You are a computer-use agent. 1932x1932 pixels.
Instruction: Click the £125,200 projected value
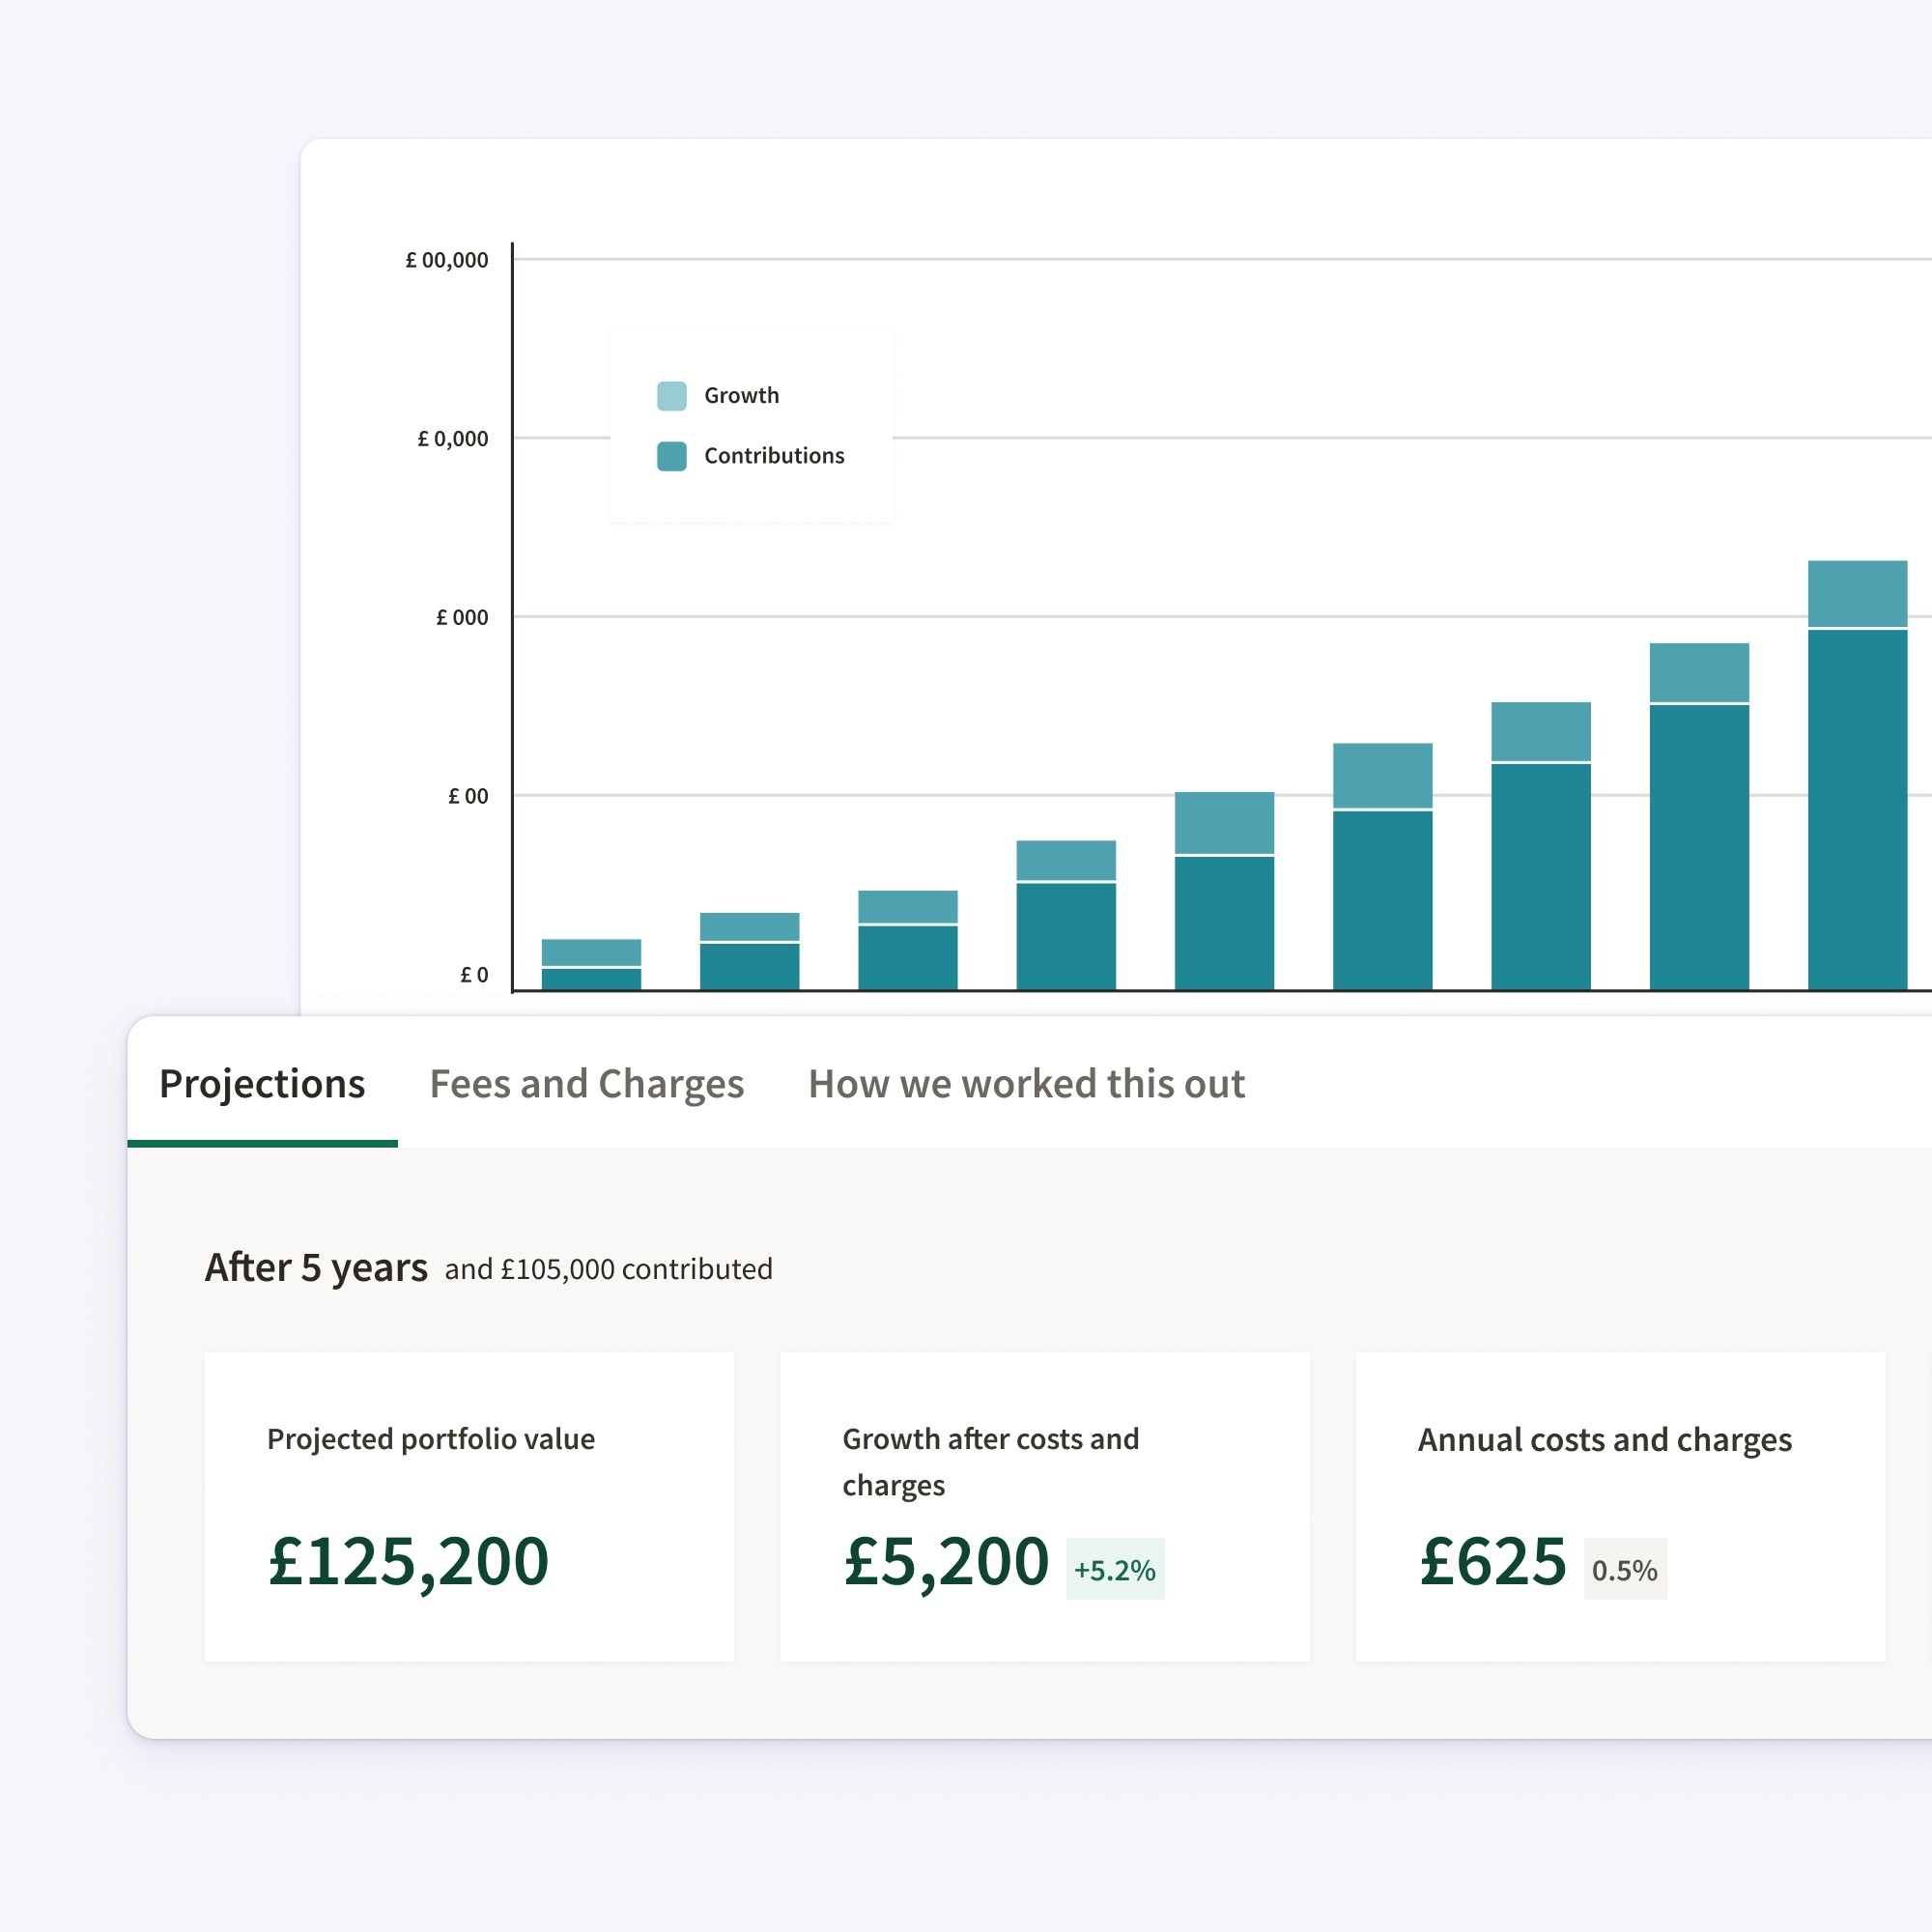(x=408, y=1562)
